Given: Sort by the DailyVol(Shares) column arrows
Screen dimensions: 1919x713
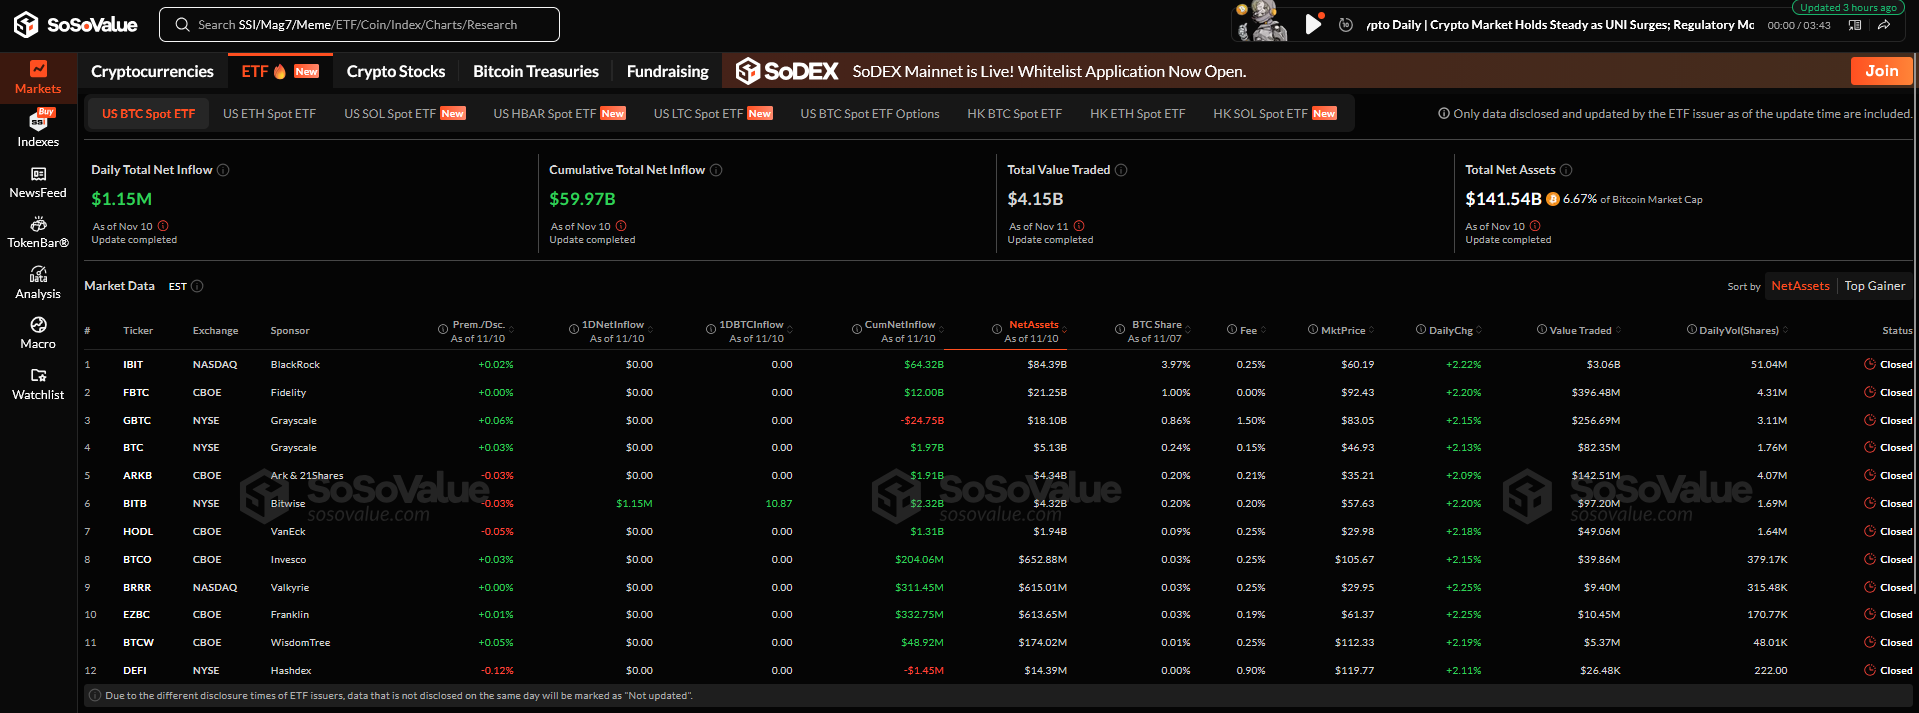Looking at the screenshot, I should pos(1785,330).
